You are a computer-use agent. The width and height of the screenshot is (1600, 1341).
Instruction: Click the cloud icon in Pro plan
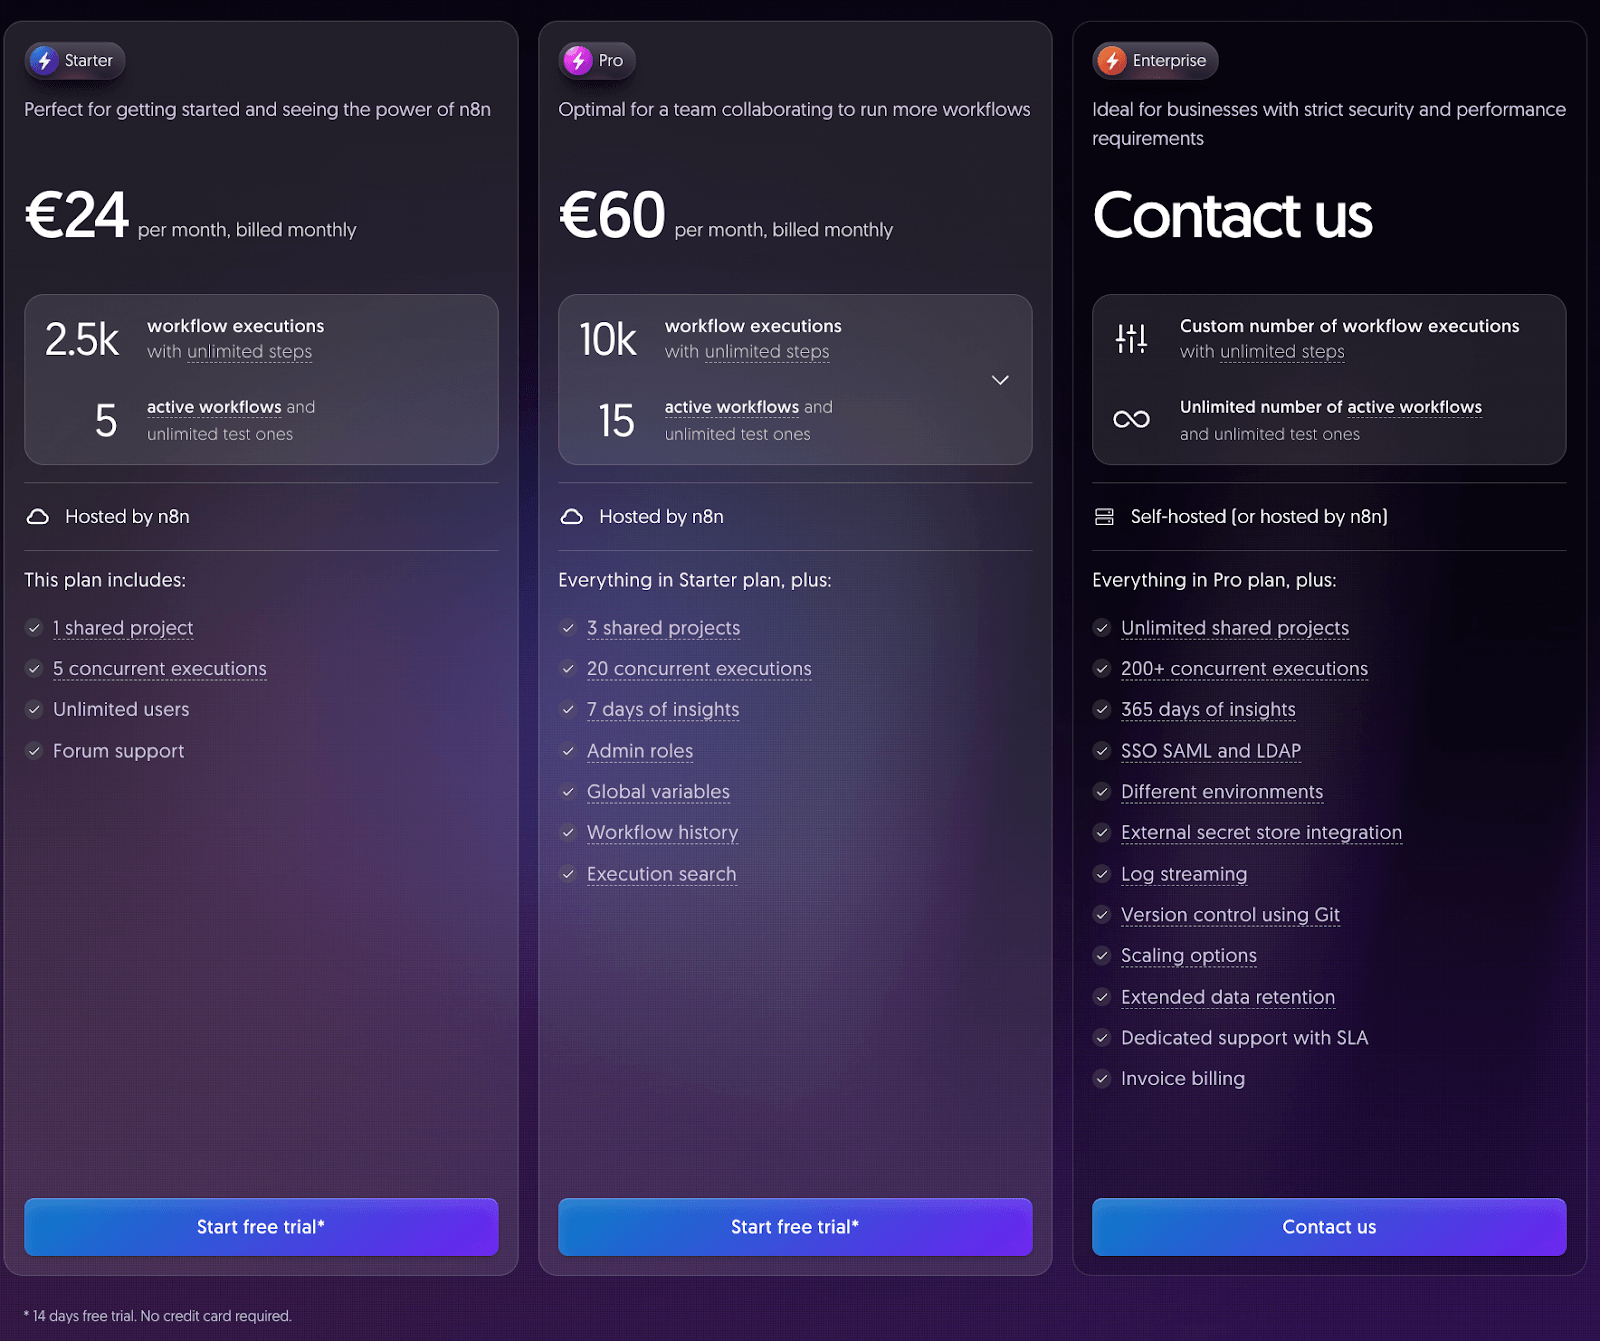[572, 517]
